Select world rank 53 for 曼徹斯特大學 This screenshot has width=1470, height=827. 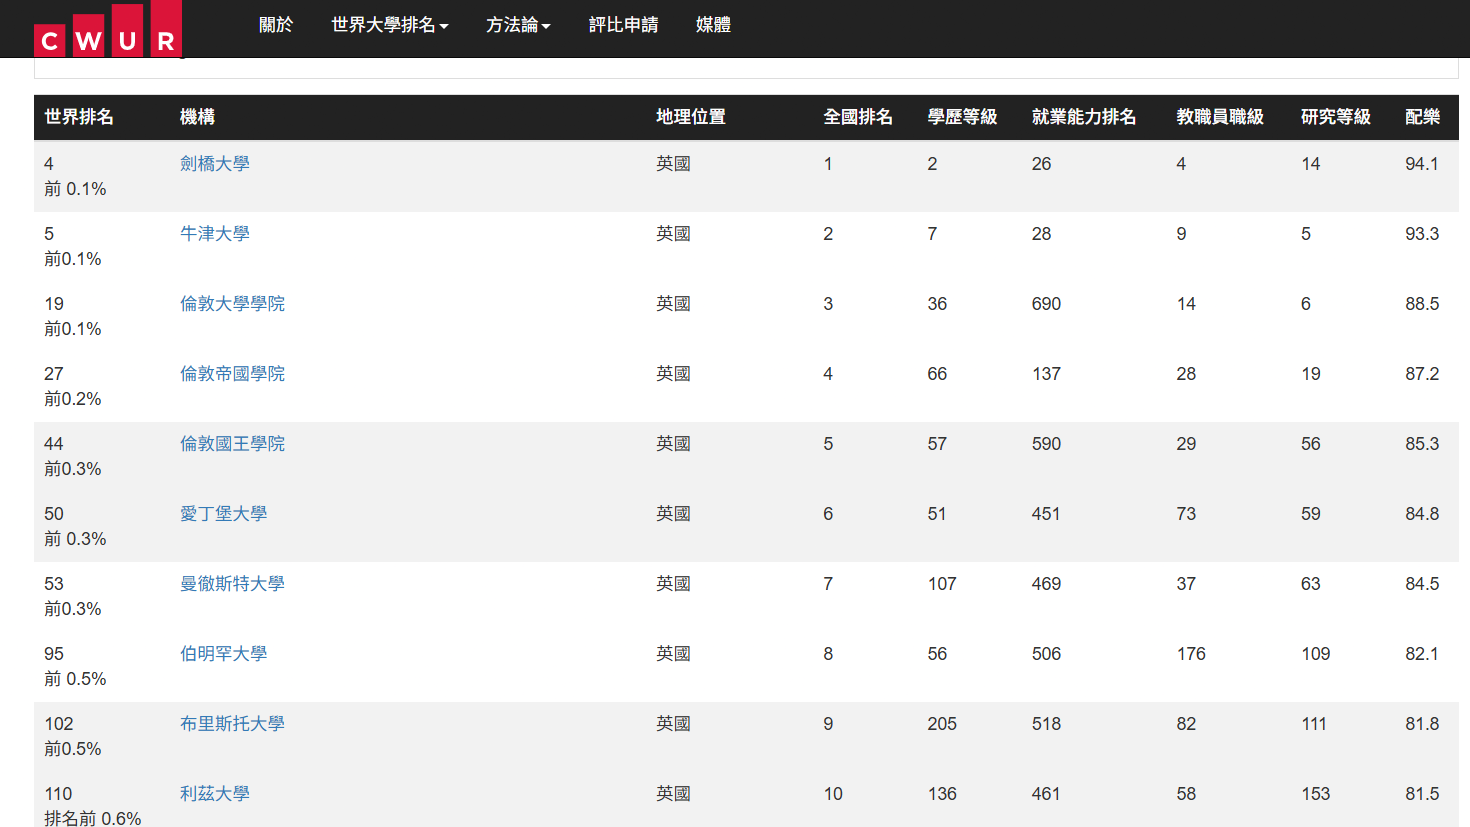click(54, 584)
